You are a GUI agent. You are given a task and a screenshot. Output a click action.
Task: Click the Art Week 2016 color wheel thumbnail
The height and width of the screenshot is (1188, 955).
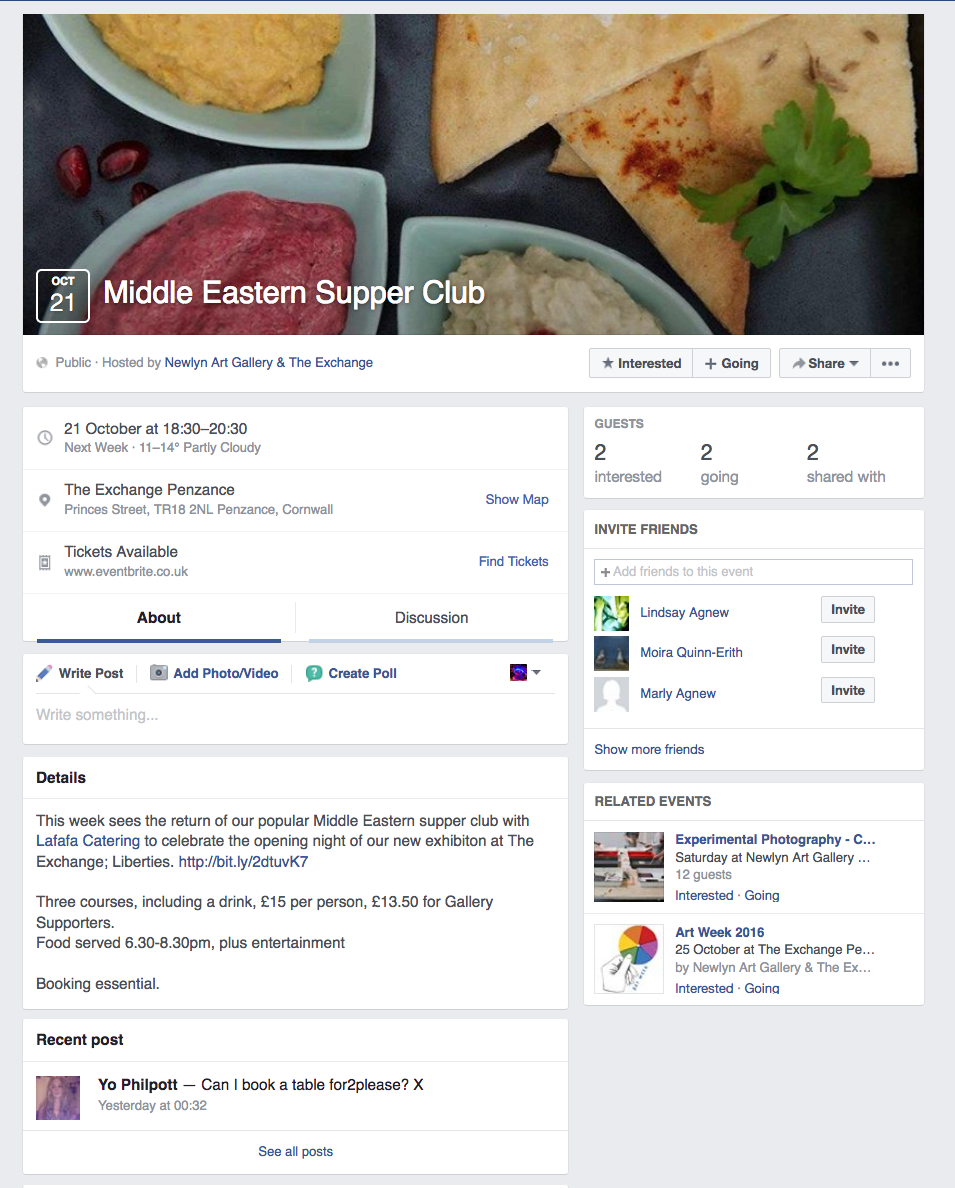pyautogui.click(x=629, y=959)
